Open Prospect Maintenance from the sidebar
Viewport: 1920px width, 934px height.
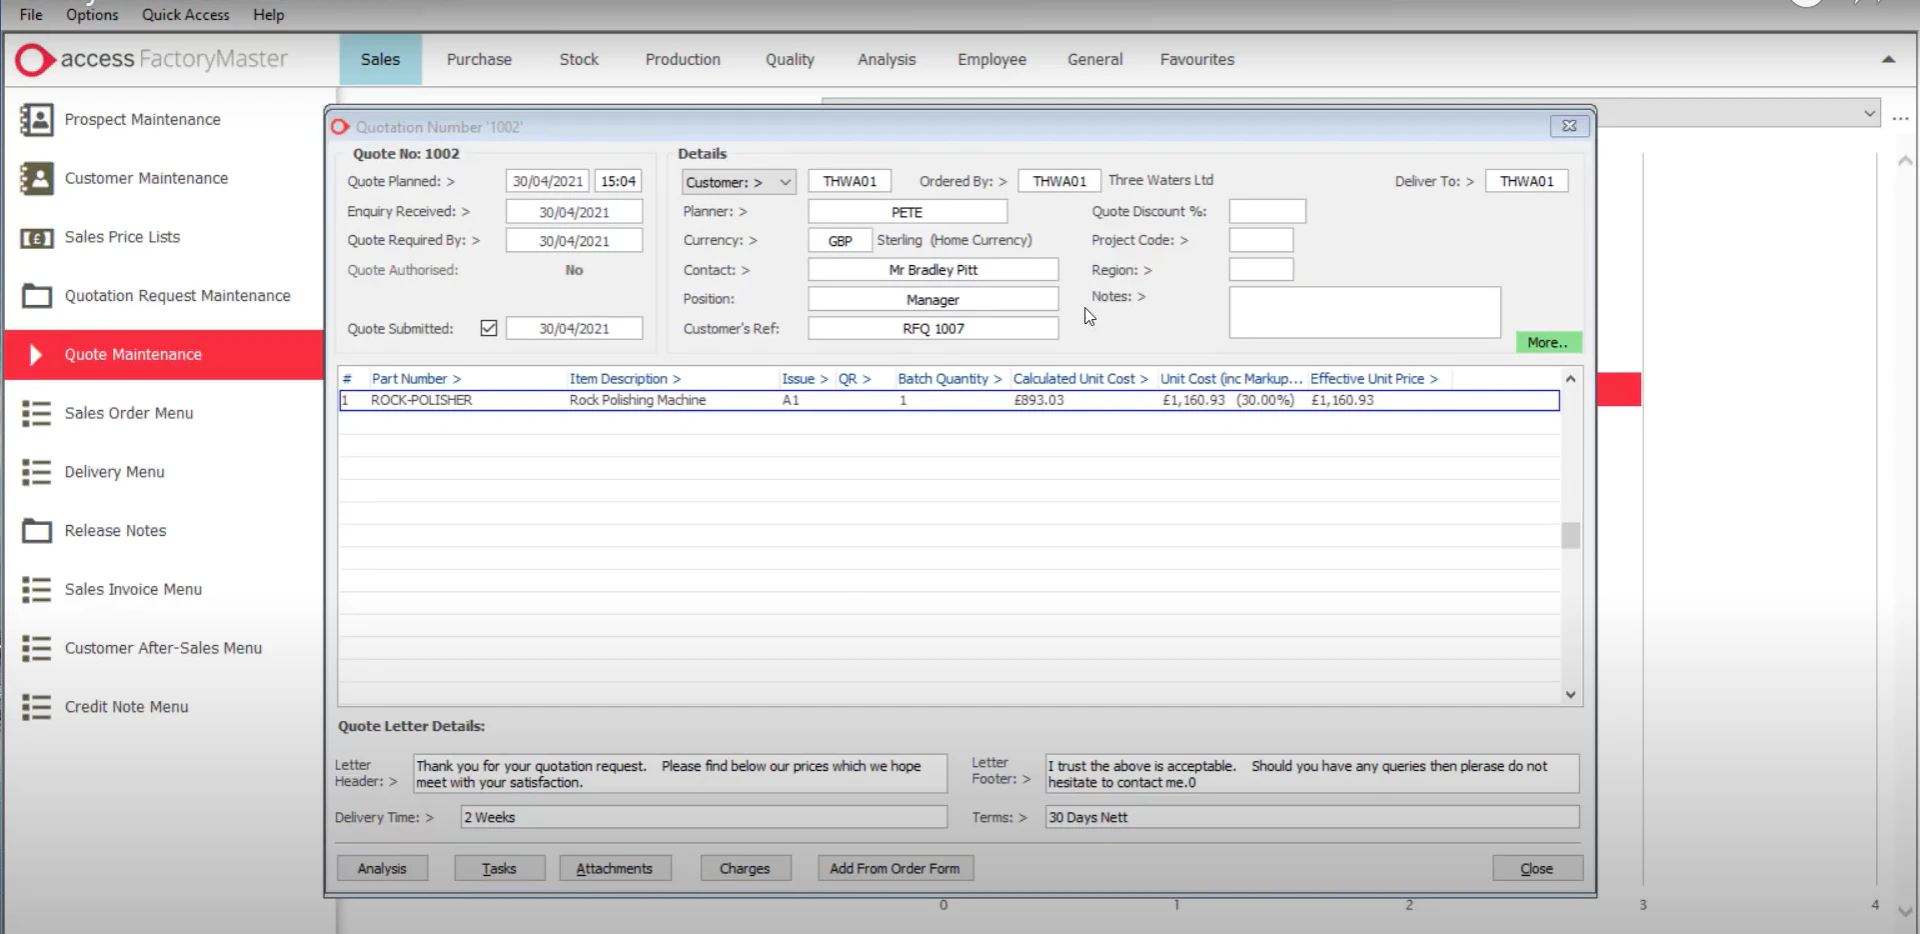[x=36, y=119]
